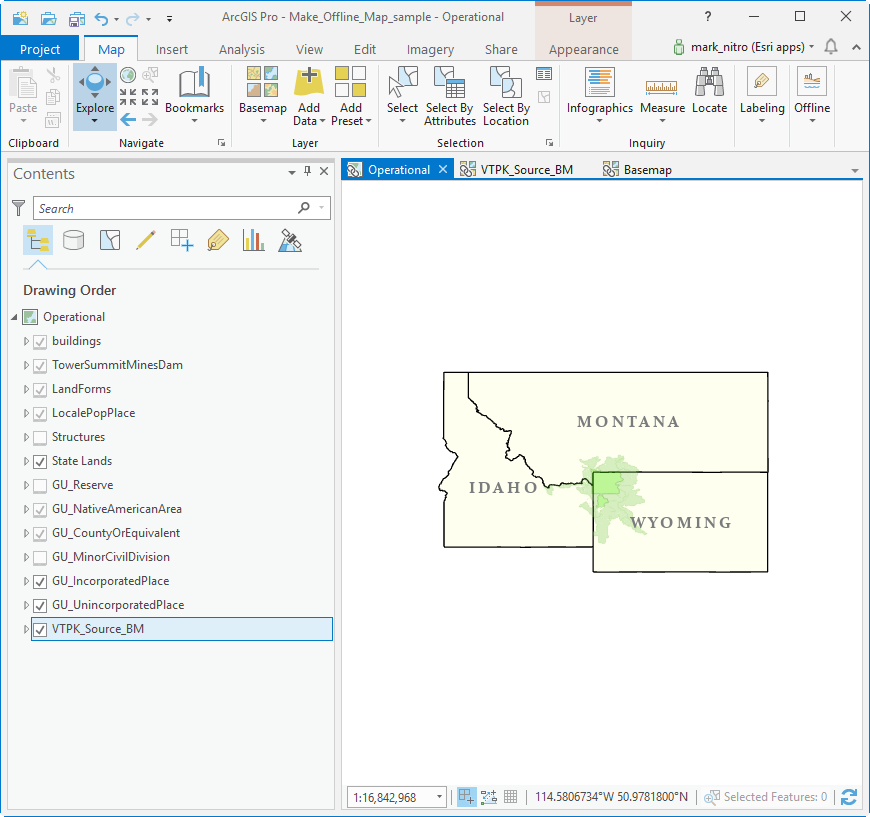Go to previous extent arrow
The image size is (870, 817).
click(128, 119)
